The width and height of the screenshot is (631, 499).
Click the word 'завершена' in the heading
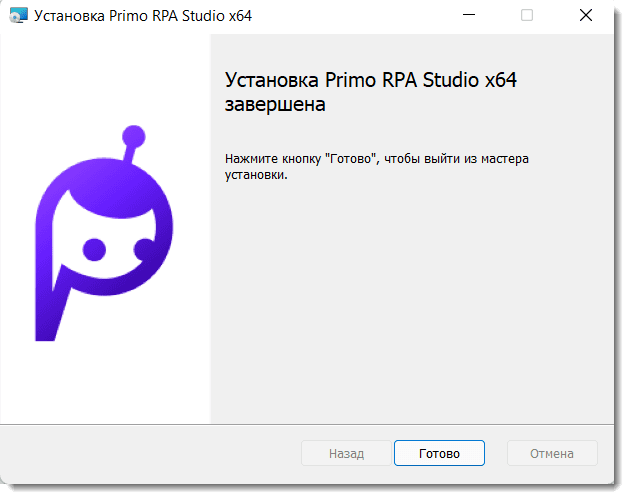275,104
